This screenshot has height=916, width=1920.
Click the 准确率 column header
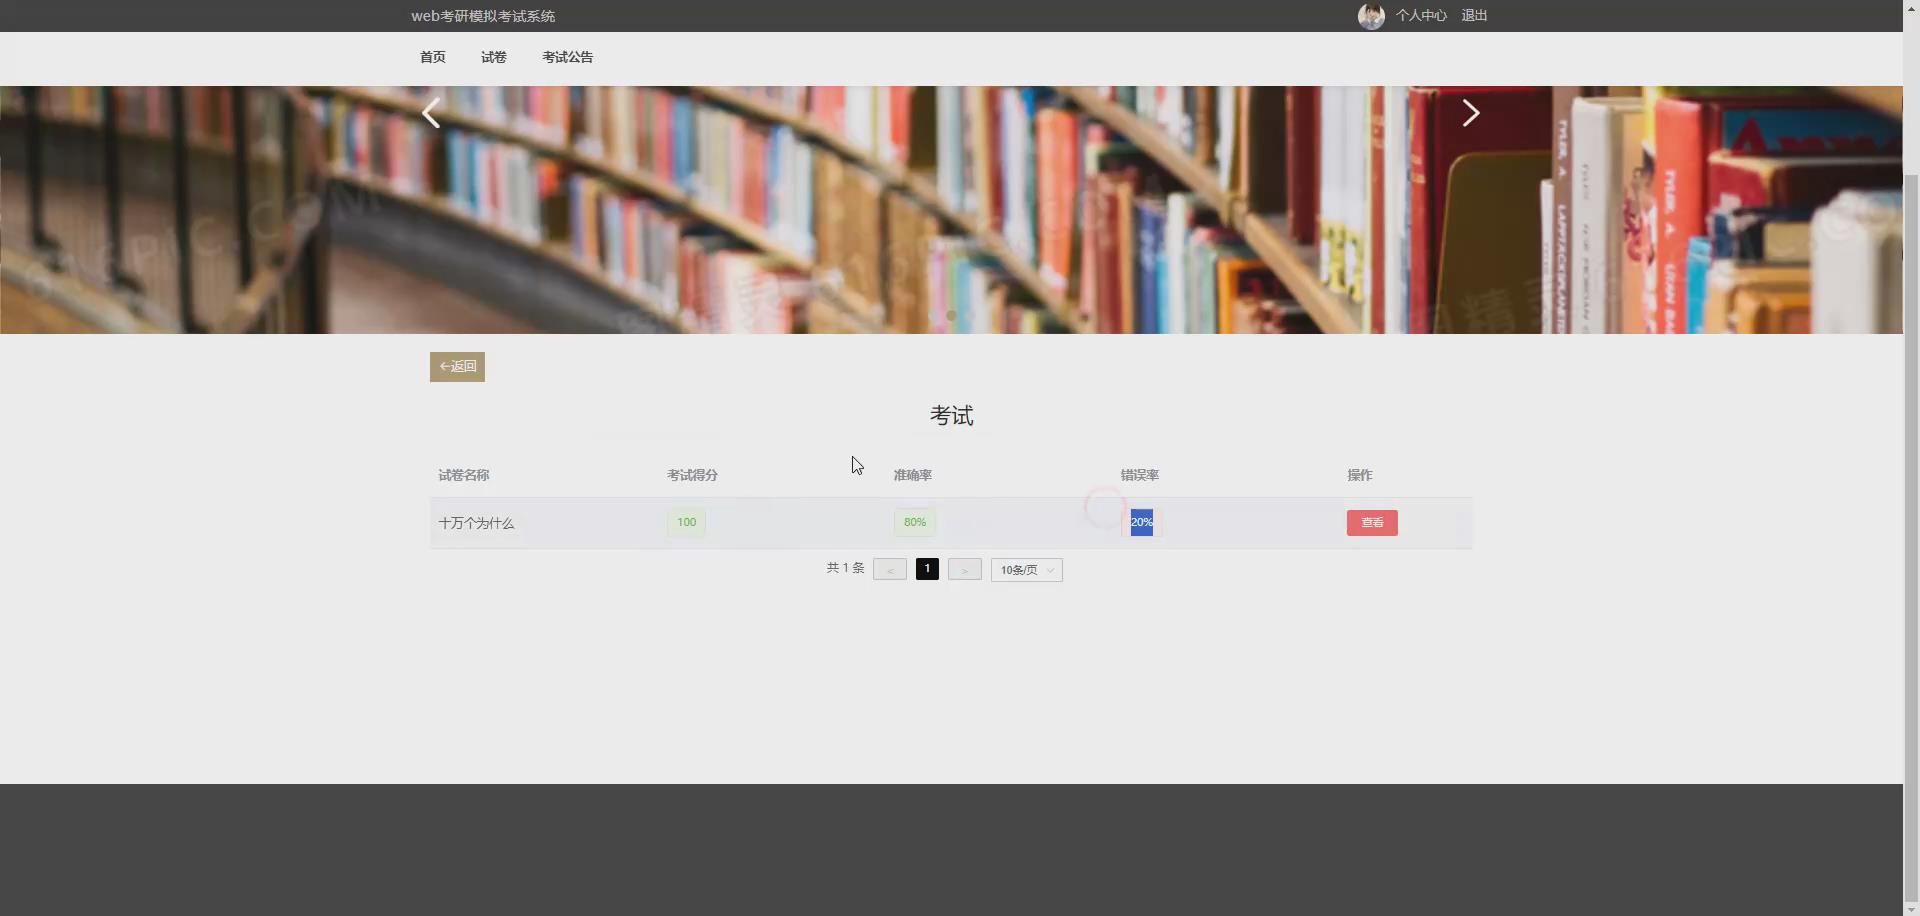pyautogui.click(x=913, y=475)
